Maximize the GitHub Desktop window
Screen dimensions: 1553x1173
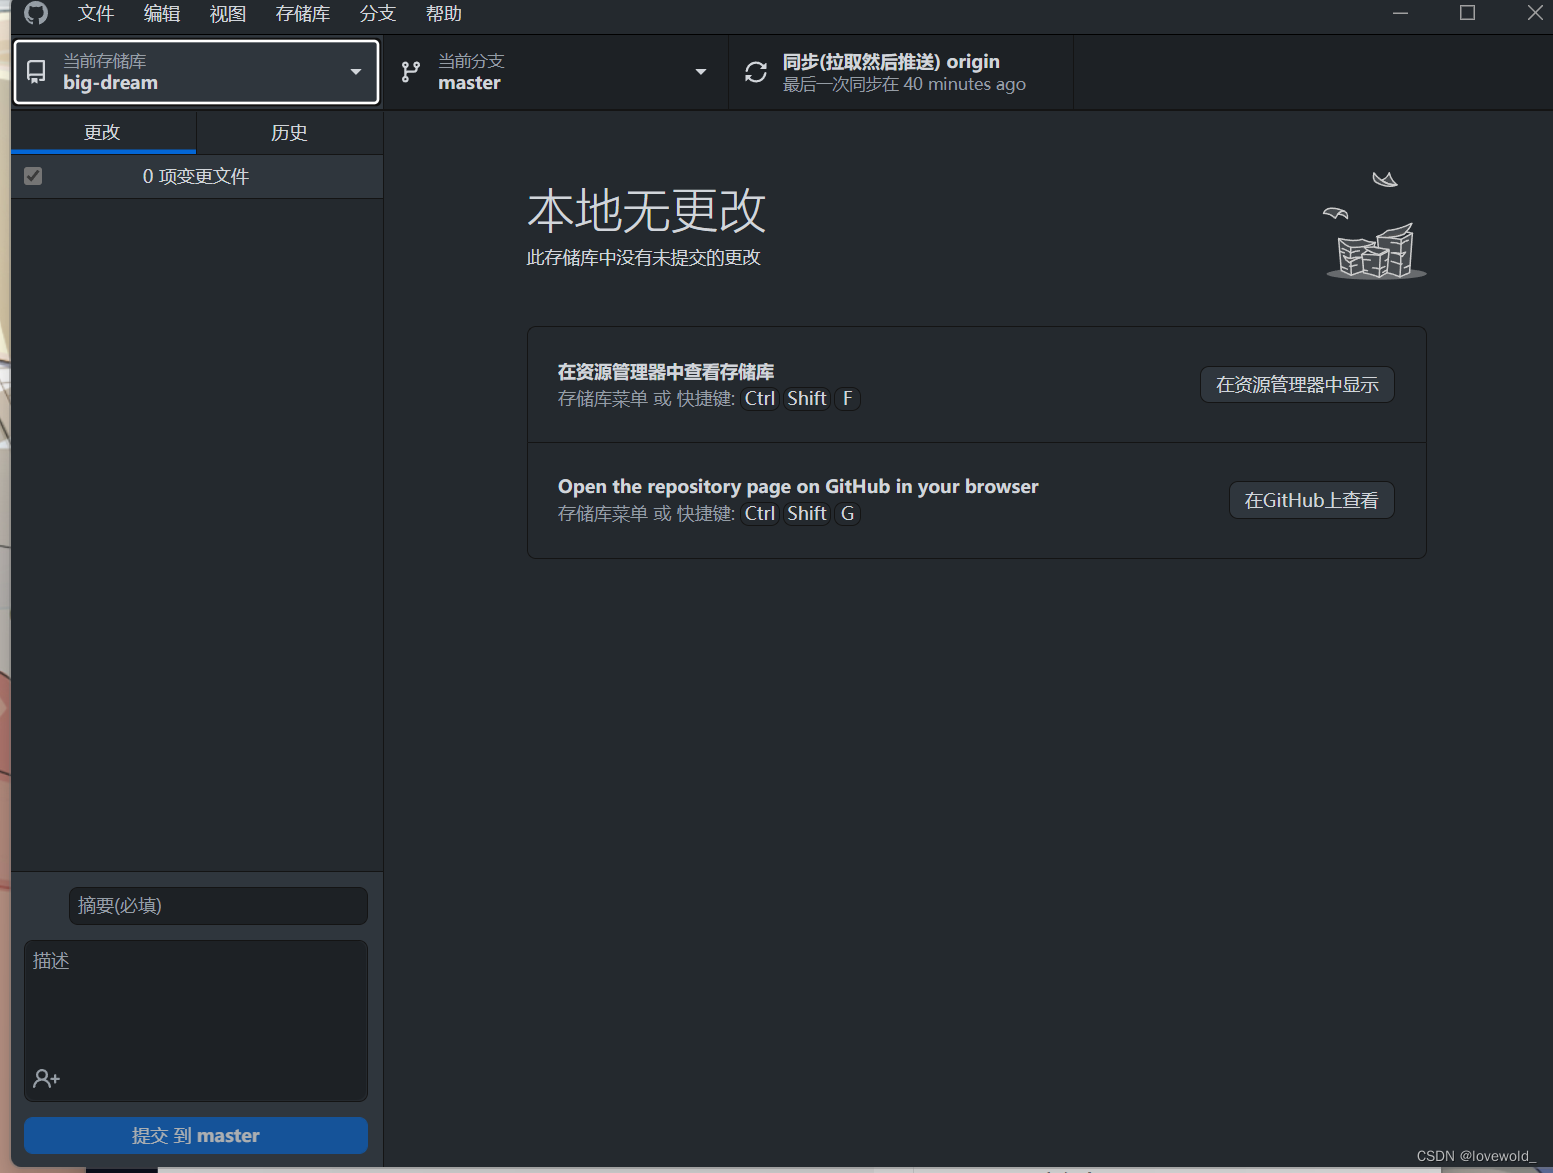1468,13
